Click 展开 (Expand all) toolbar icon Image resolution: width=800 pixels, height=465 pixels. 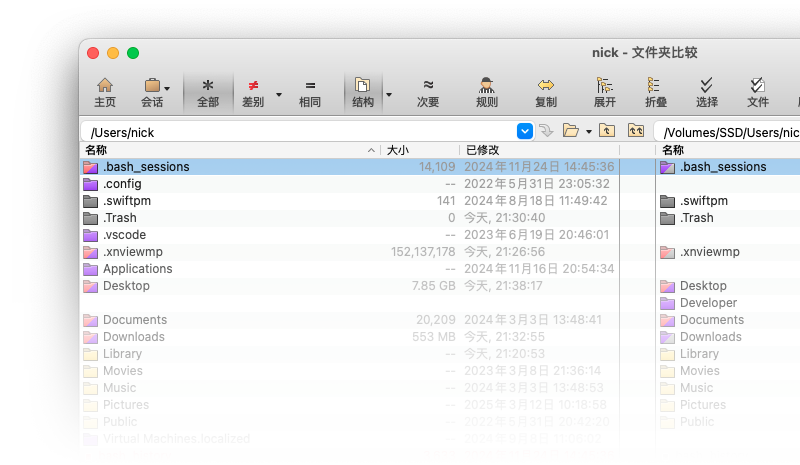click(x=605, y=92)
